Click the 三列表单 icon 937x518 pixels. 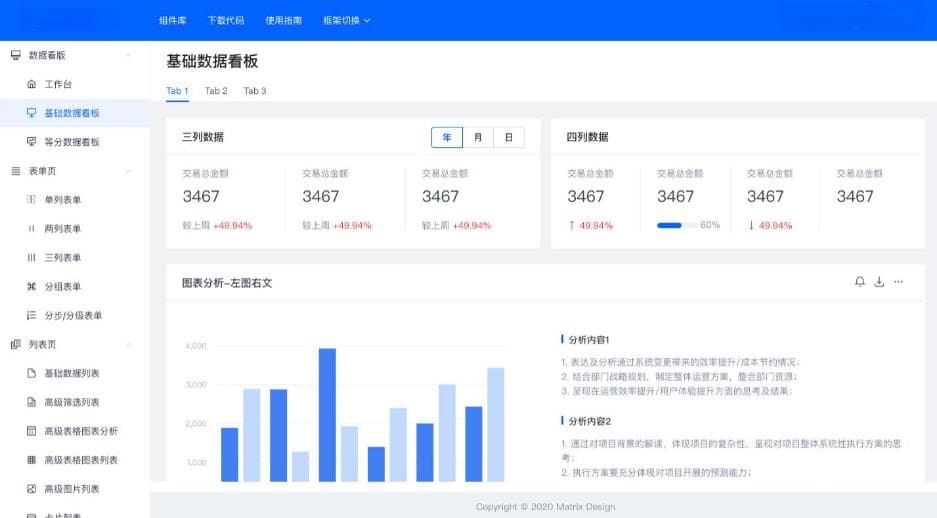pos(32,258)
